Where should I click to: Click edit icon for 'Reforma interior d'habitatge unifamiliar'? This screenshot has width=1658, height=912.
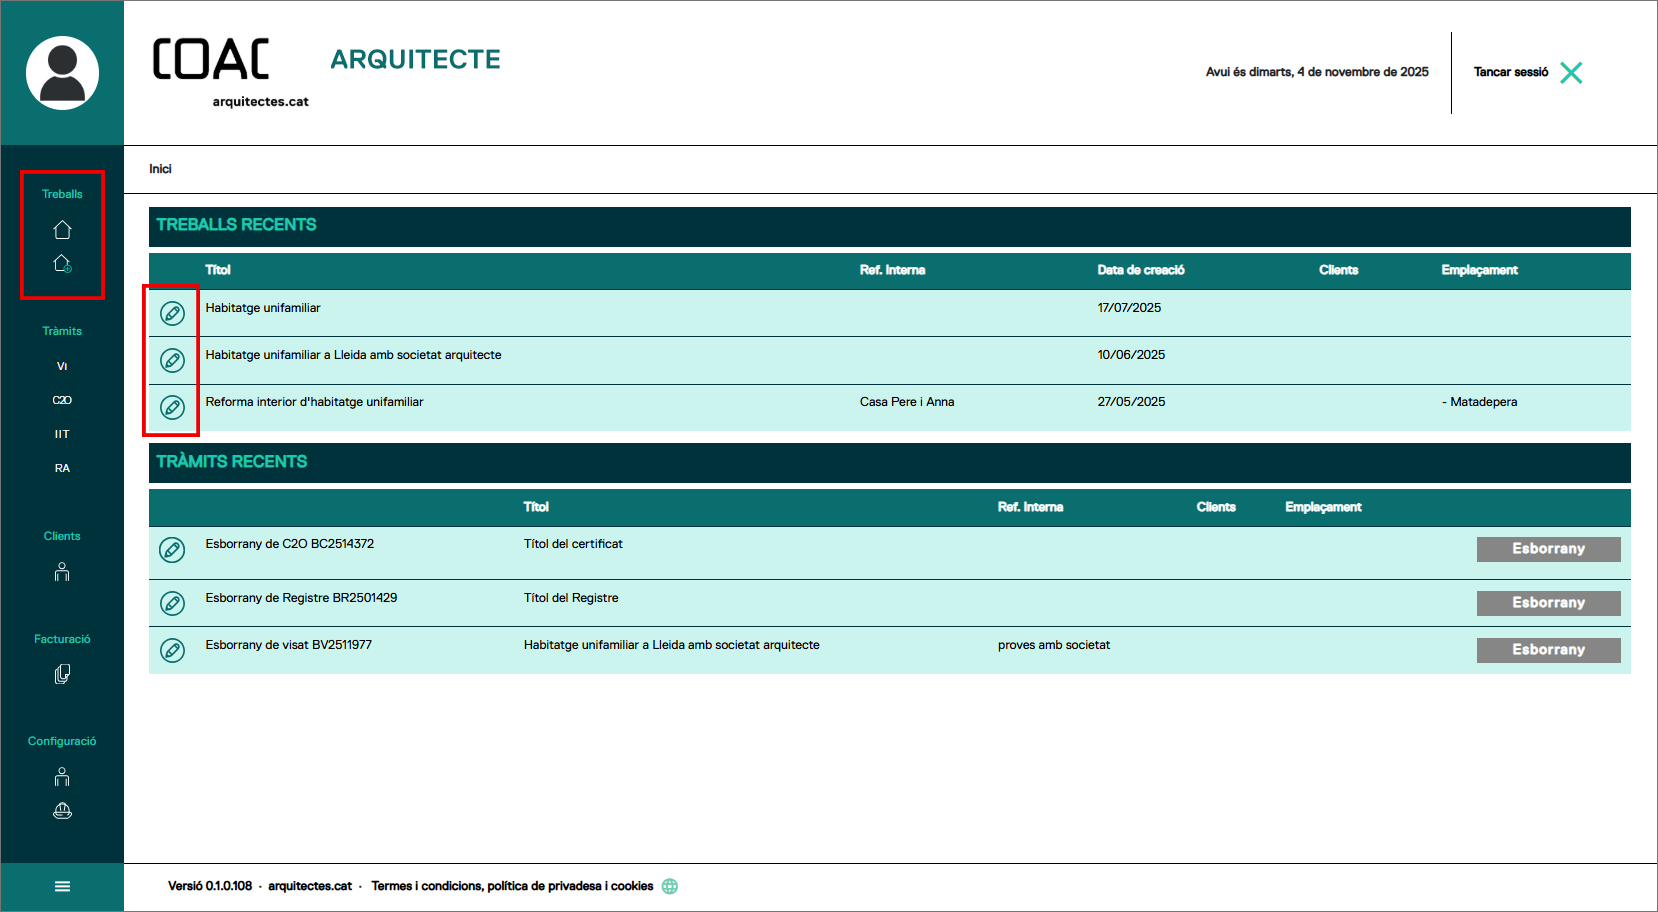(173, 408)
